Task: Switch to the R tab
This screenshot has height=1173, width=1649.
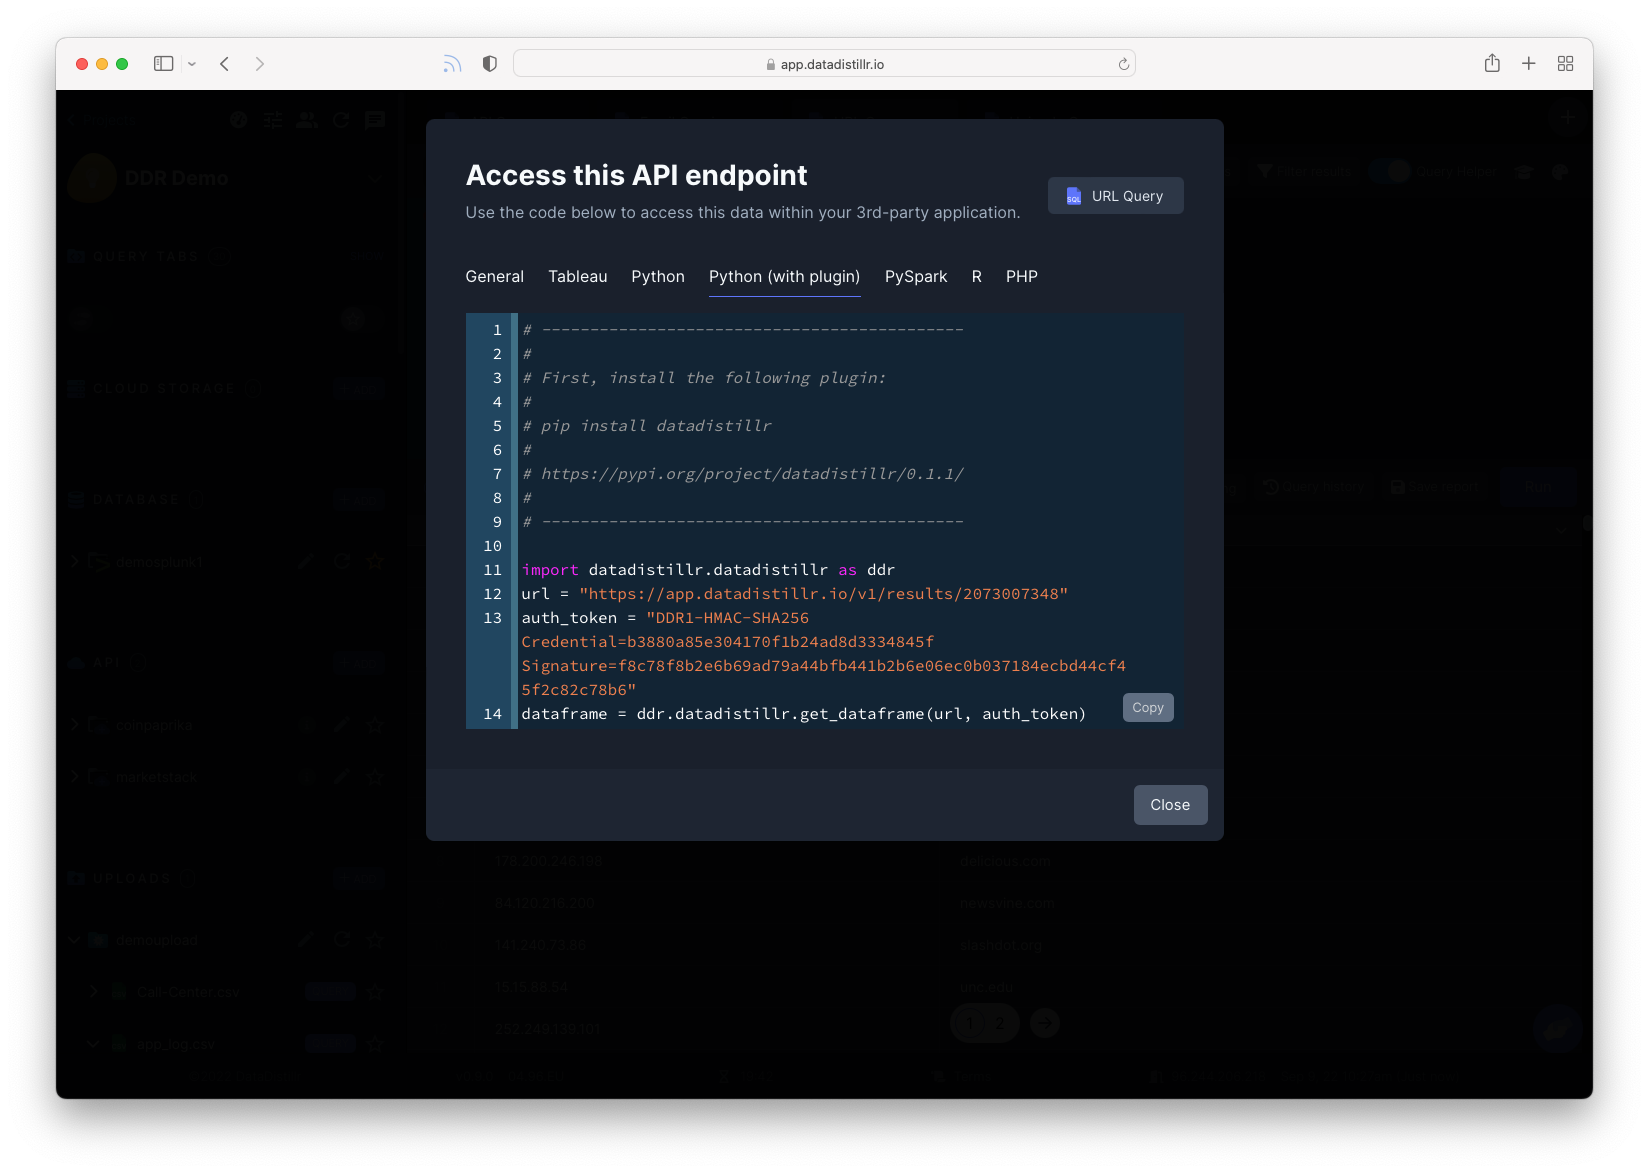Action: pyautogui.click(x=976, y=277)
